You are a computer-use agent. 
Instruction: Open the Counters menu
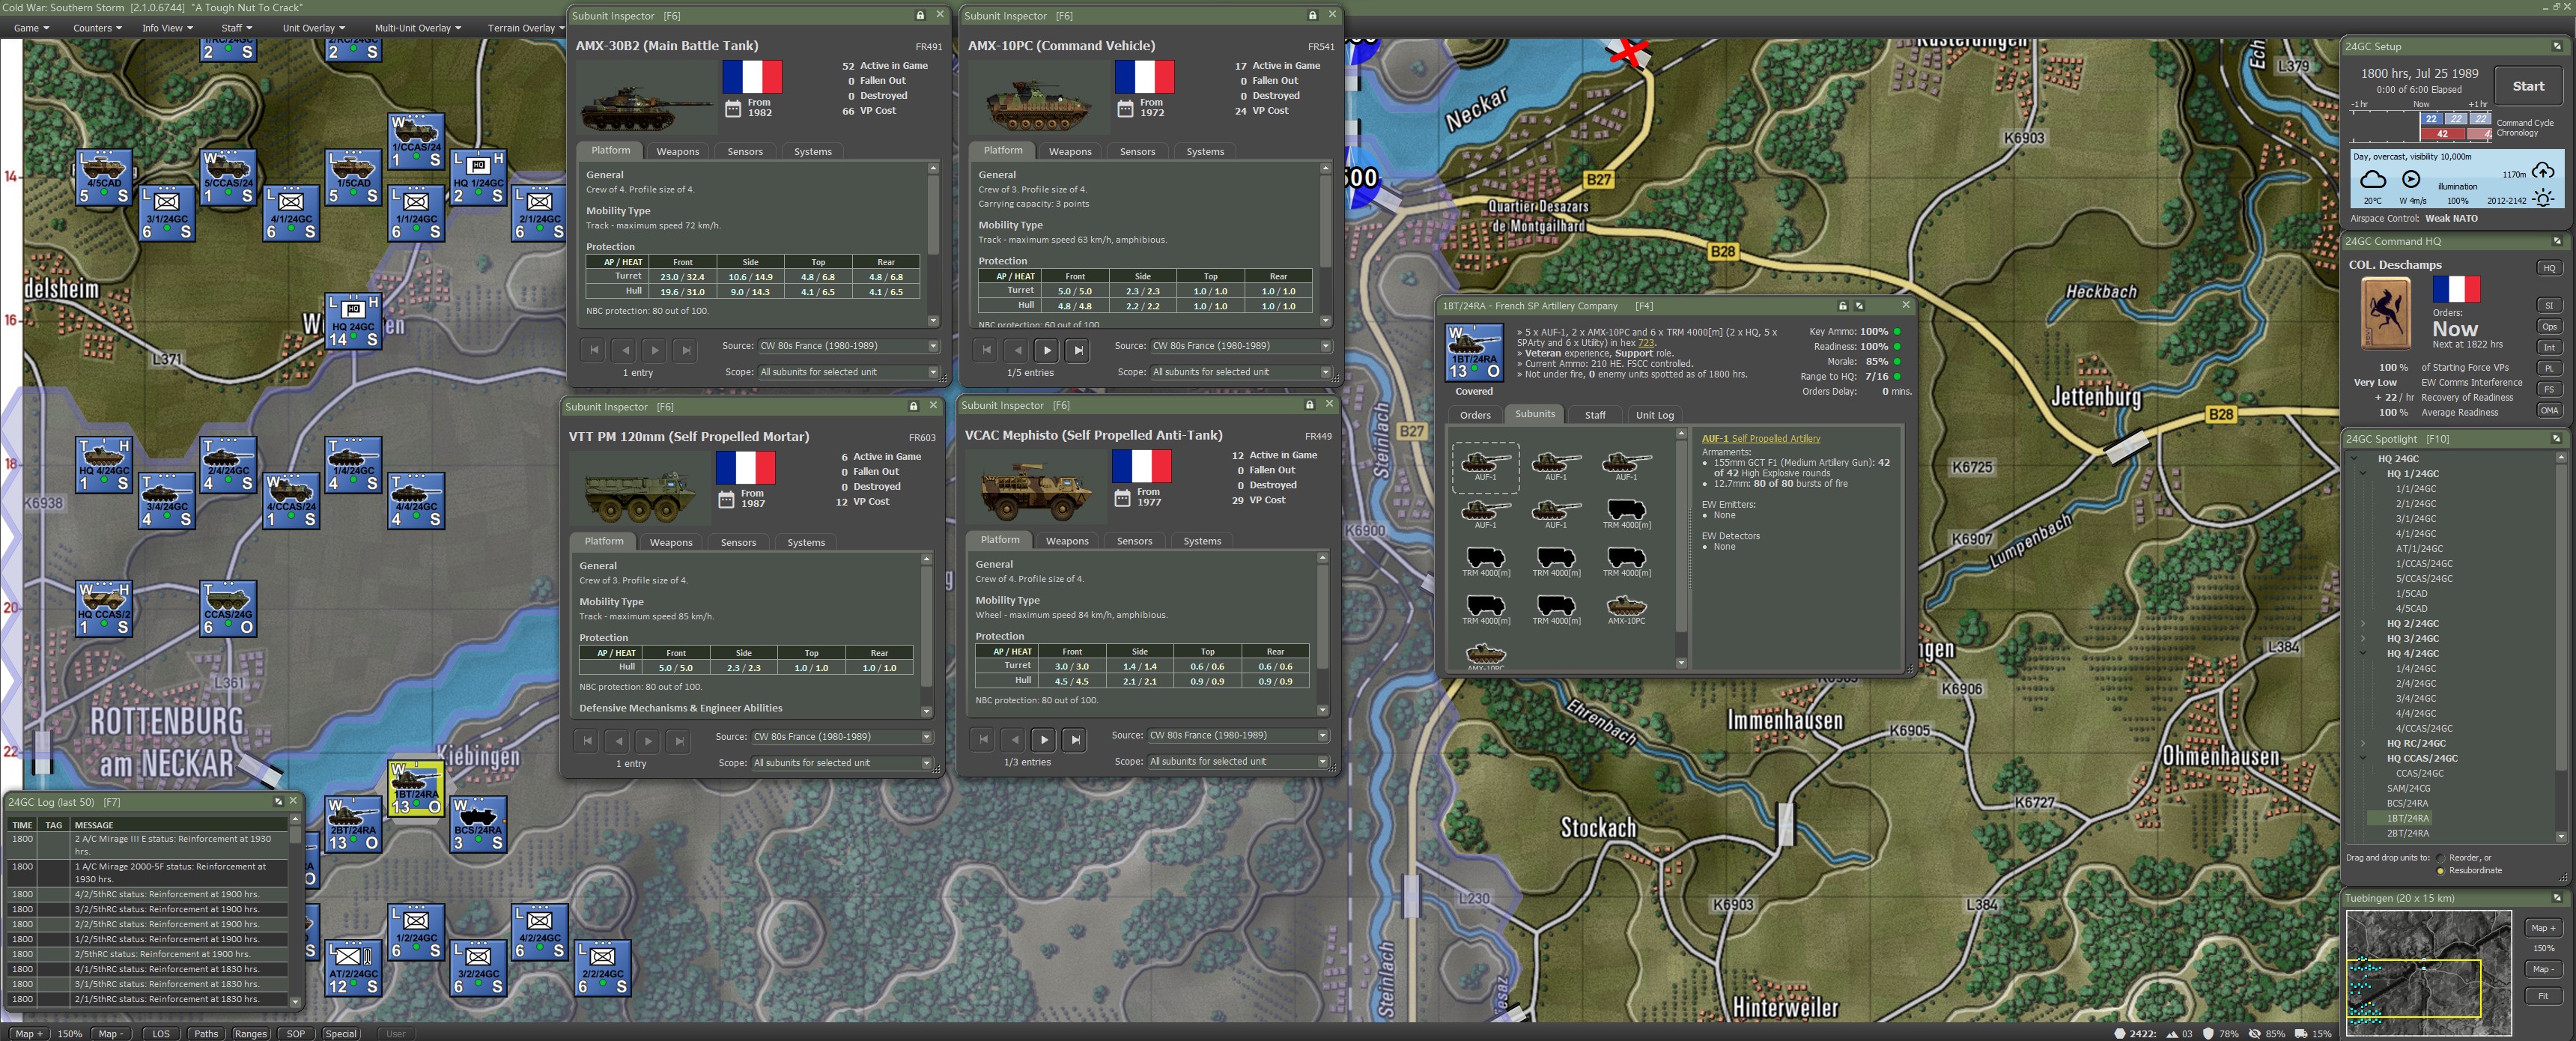click(x=97, y=28)
